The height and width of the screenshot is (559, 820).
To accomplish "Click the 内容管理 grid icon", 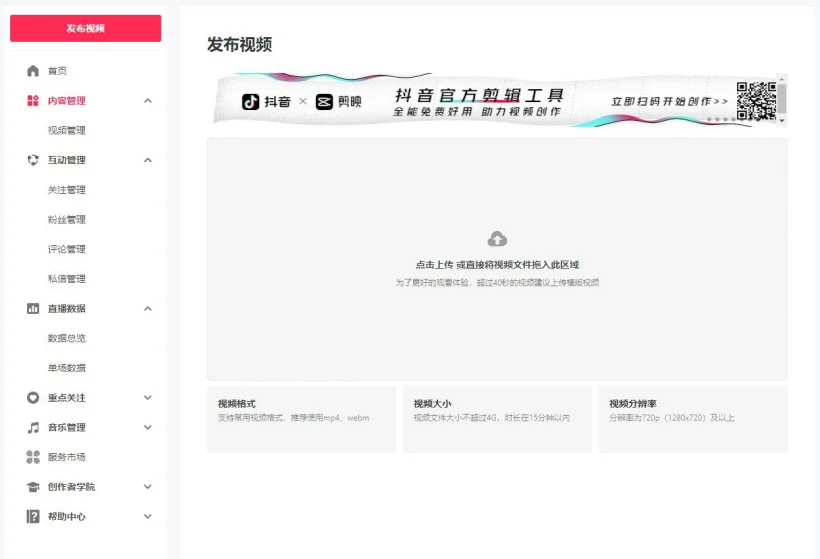I will click(x=33, y=101).
